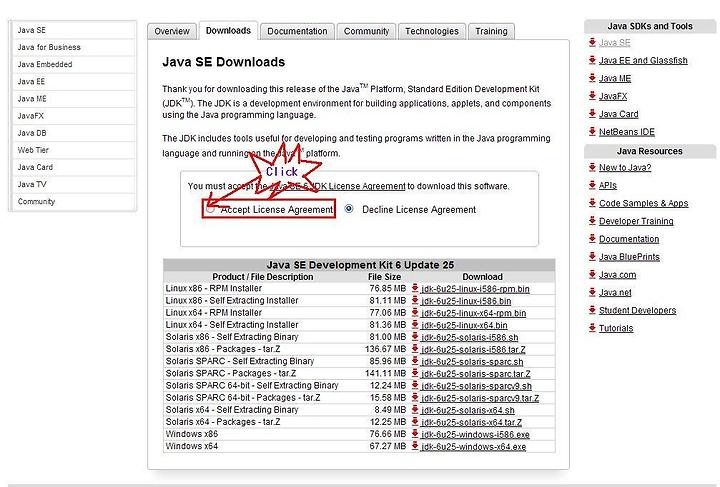This screenshot has width=720, height=487.
Task: Click download arrow icon beside jdk-6u25-linux-x64-rpm.bin
Action: pos(415,313)
